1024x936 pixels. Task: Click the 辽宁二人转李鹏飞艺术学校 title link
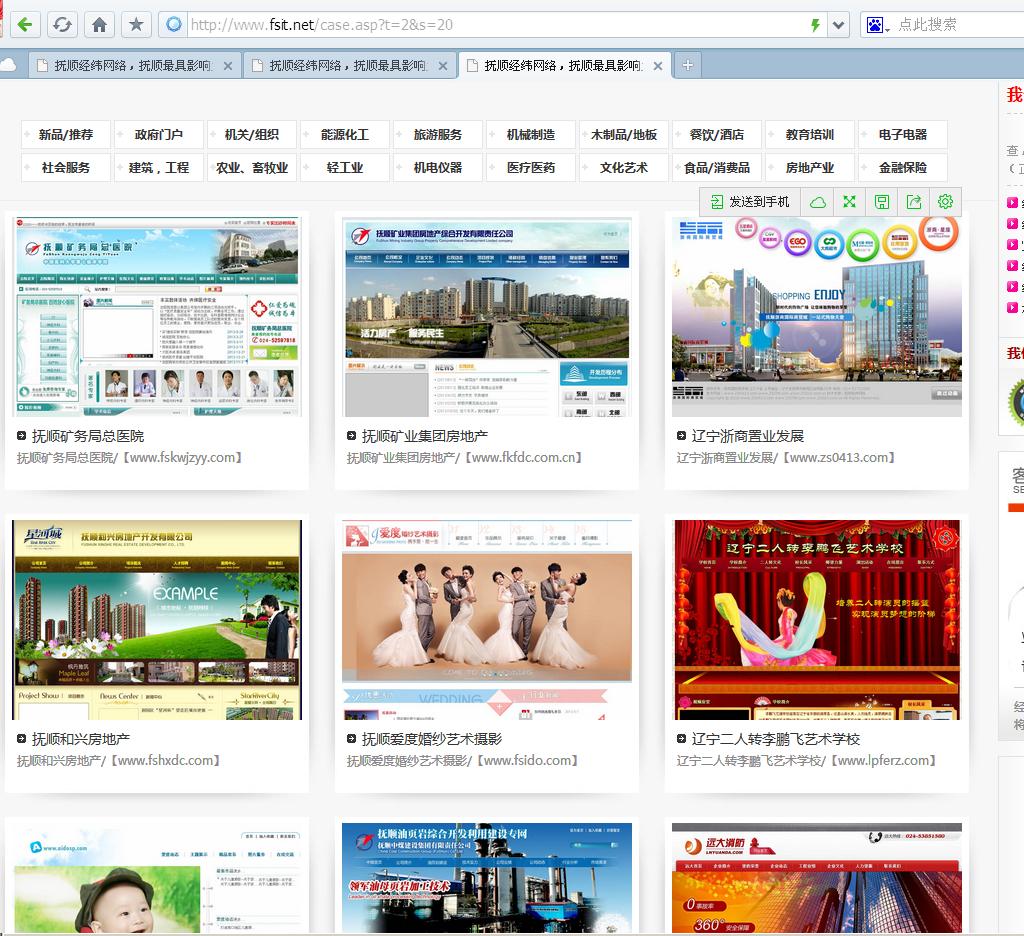click(x=776, y=739)
